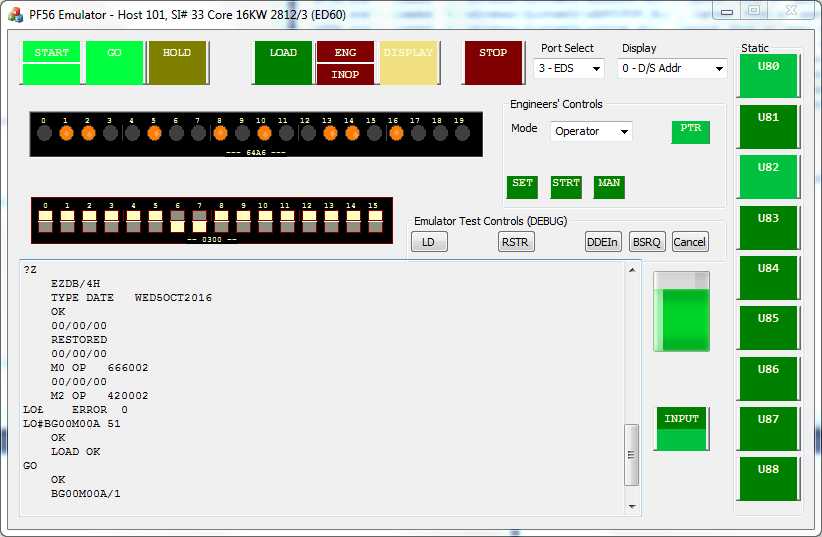Toggle static key U88
This screenshot has width=822, height=537.
(768, 478)
